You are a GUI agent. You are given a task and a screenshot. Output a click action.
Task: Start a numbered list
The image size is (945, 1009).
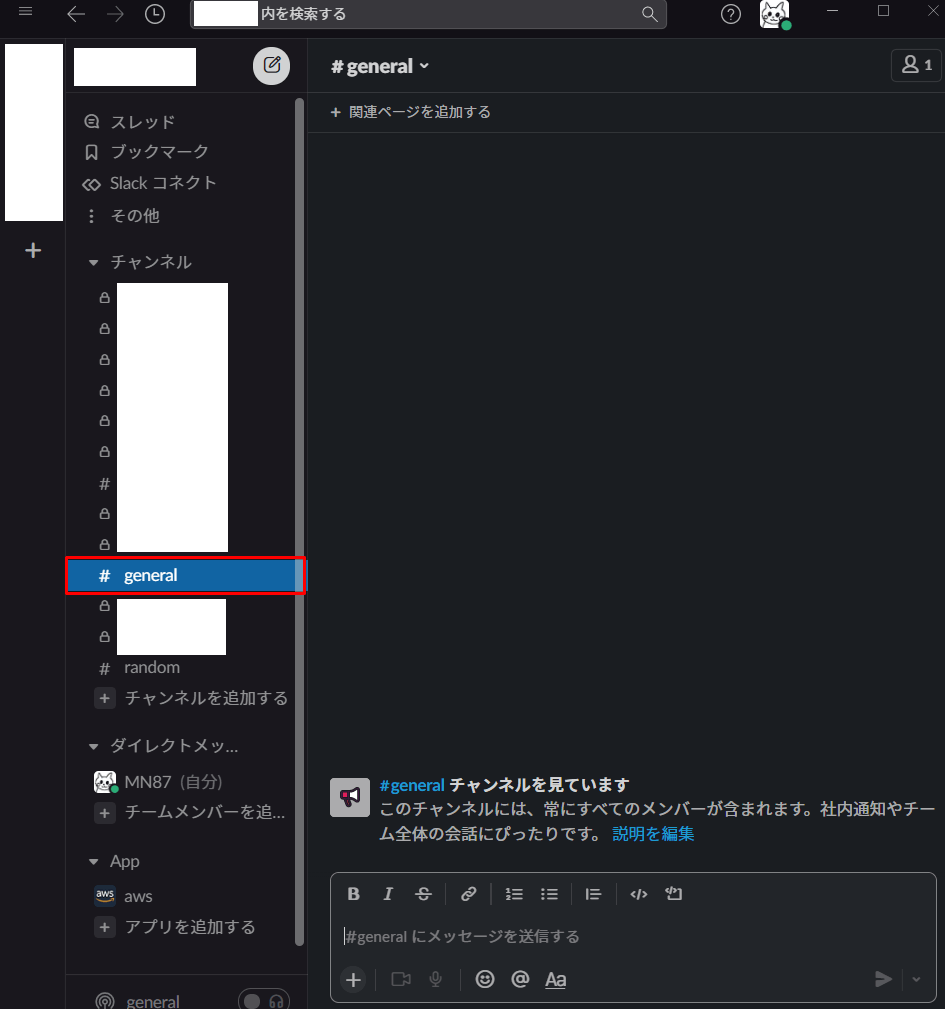coord(514,894)
